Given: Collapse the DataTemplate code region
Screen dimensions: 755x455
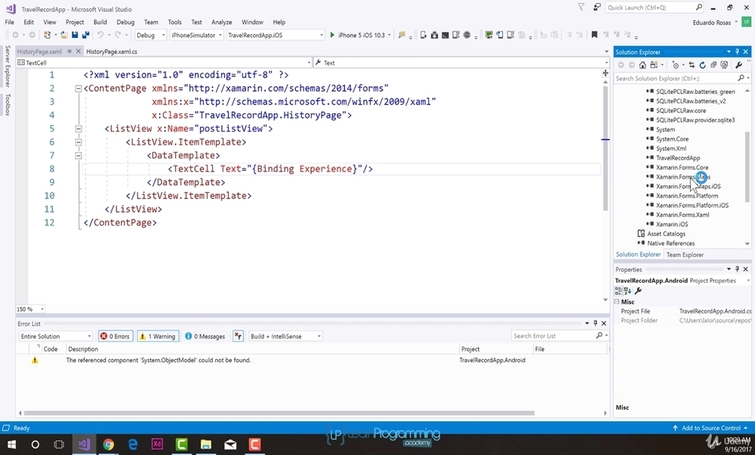Looking at the screenshot, I should click(x=78, y=156).
